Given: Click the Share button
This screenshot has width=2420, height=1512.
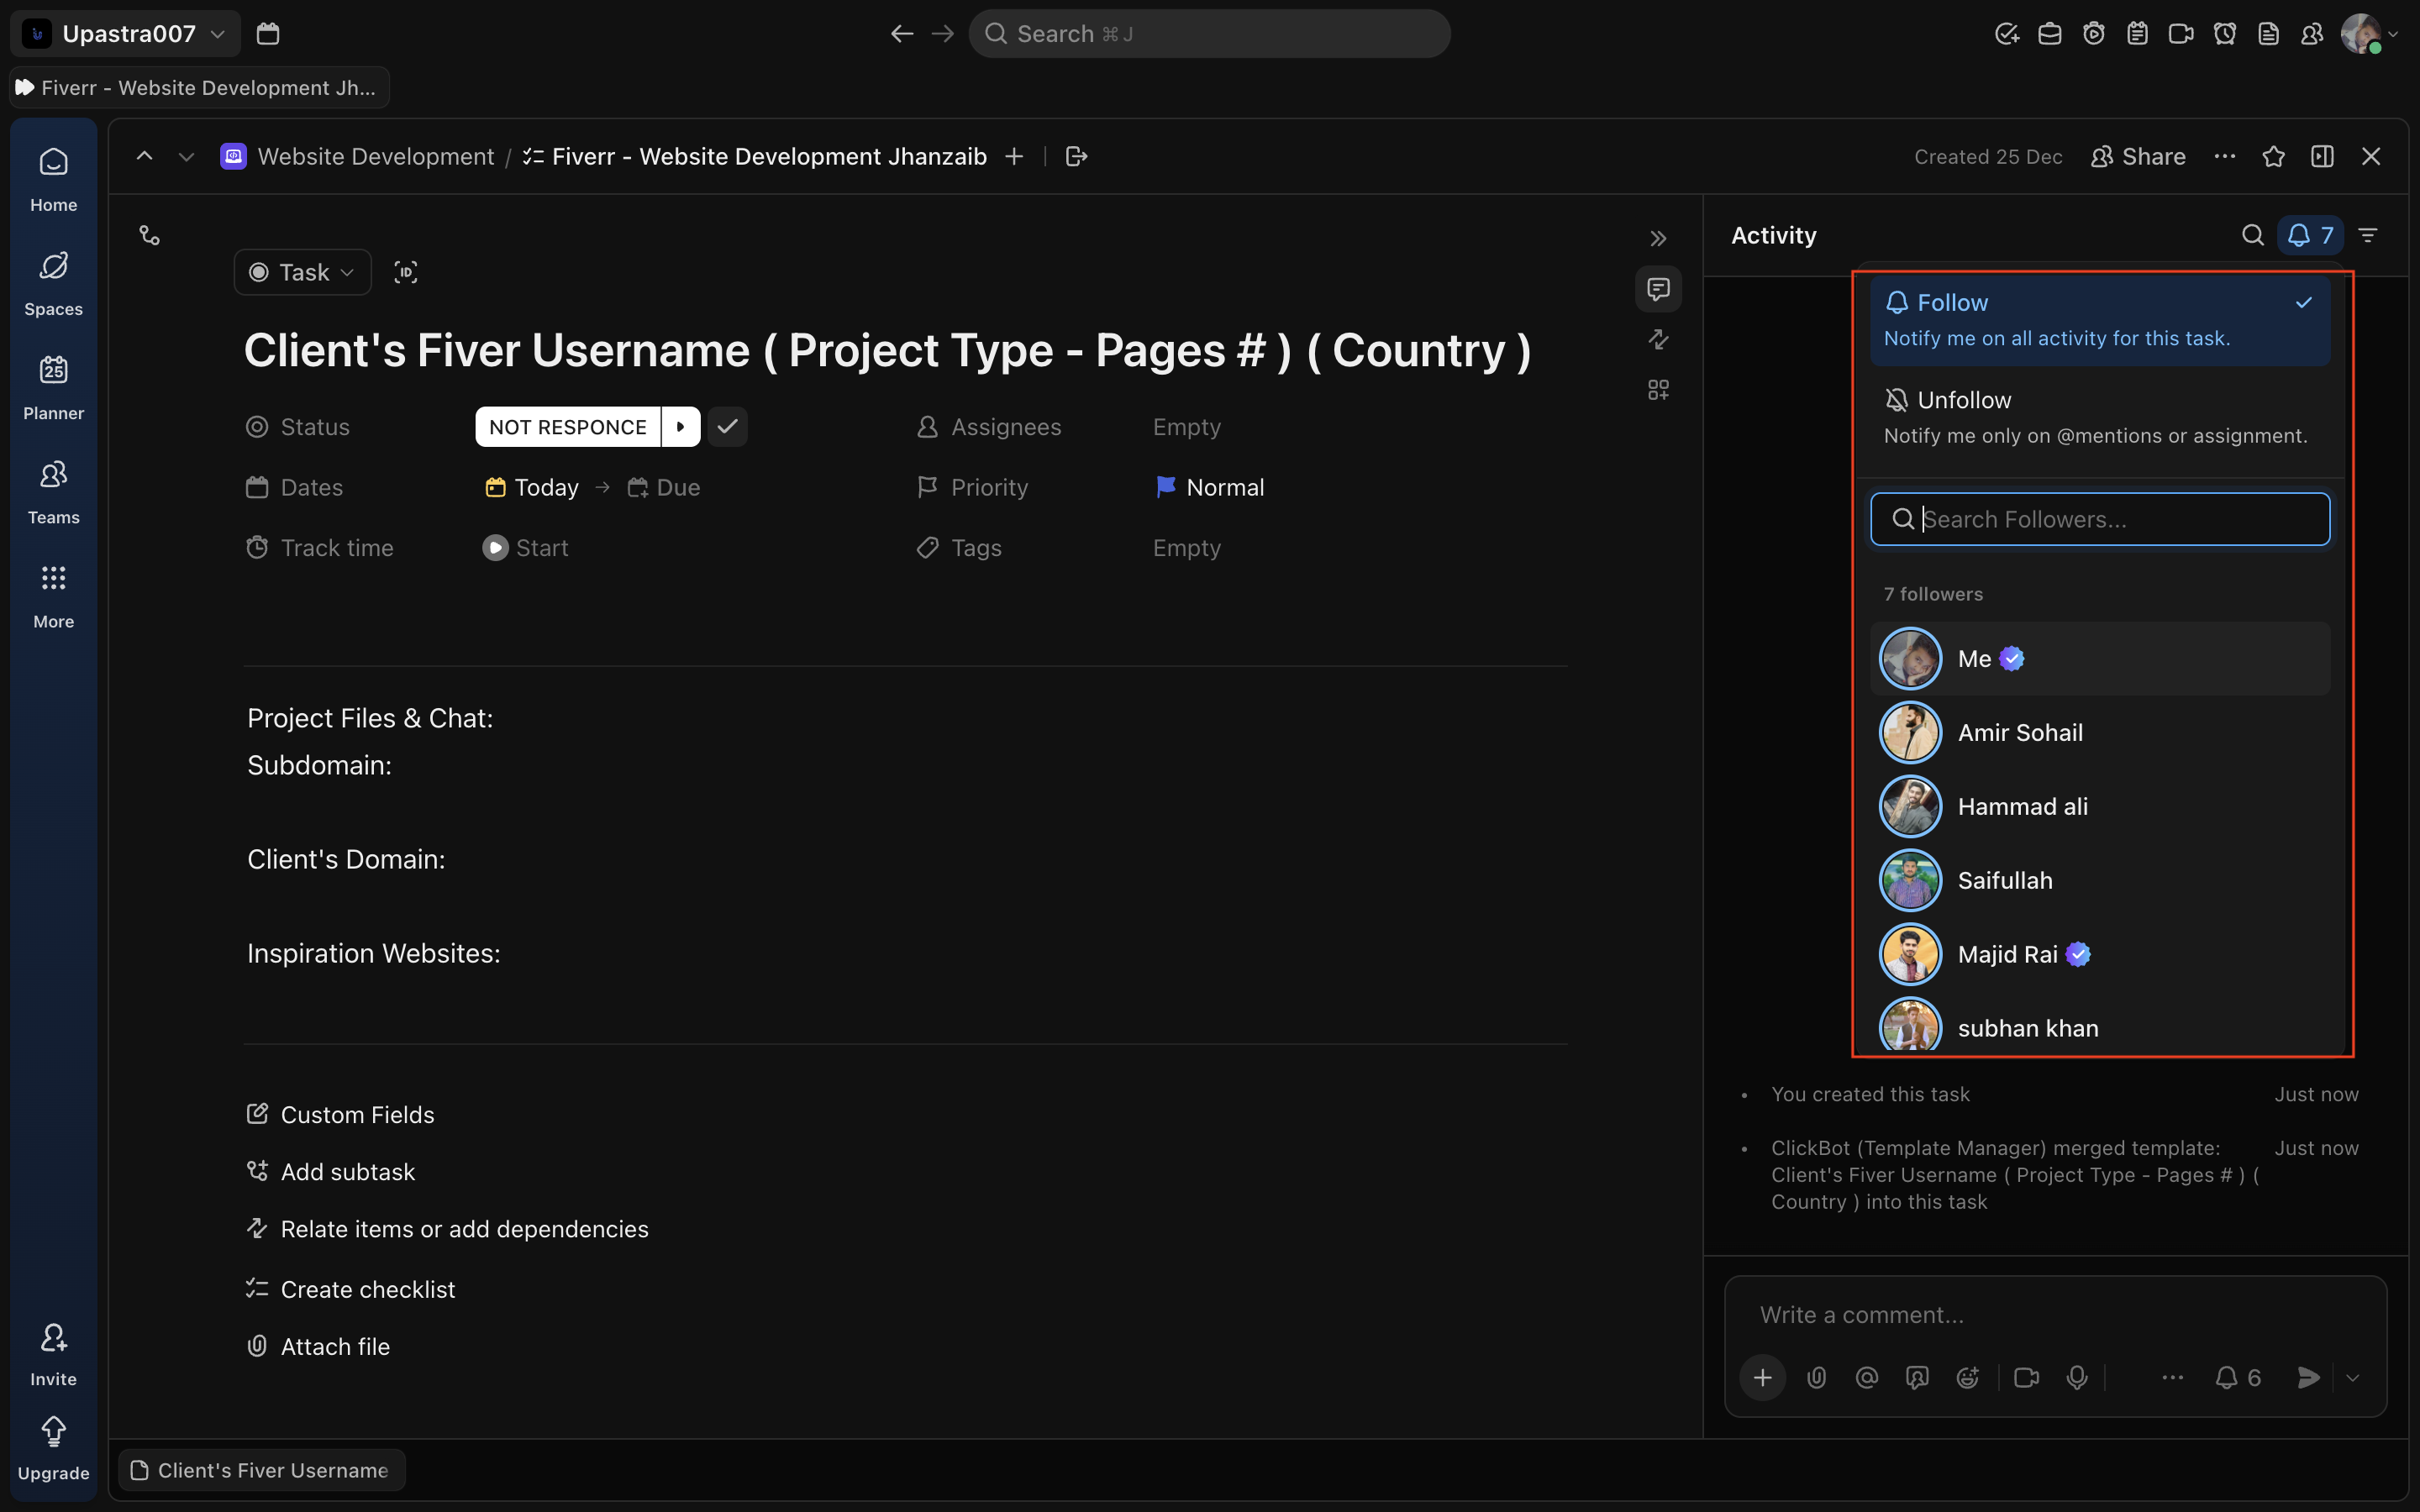Looking at the screenshot, I should (2138, 156).
